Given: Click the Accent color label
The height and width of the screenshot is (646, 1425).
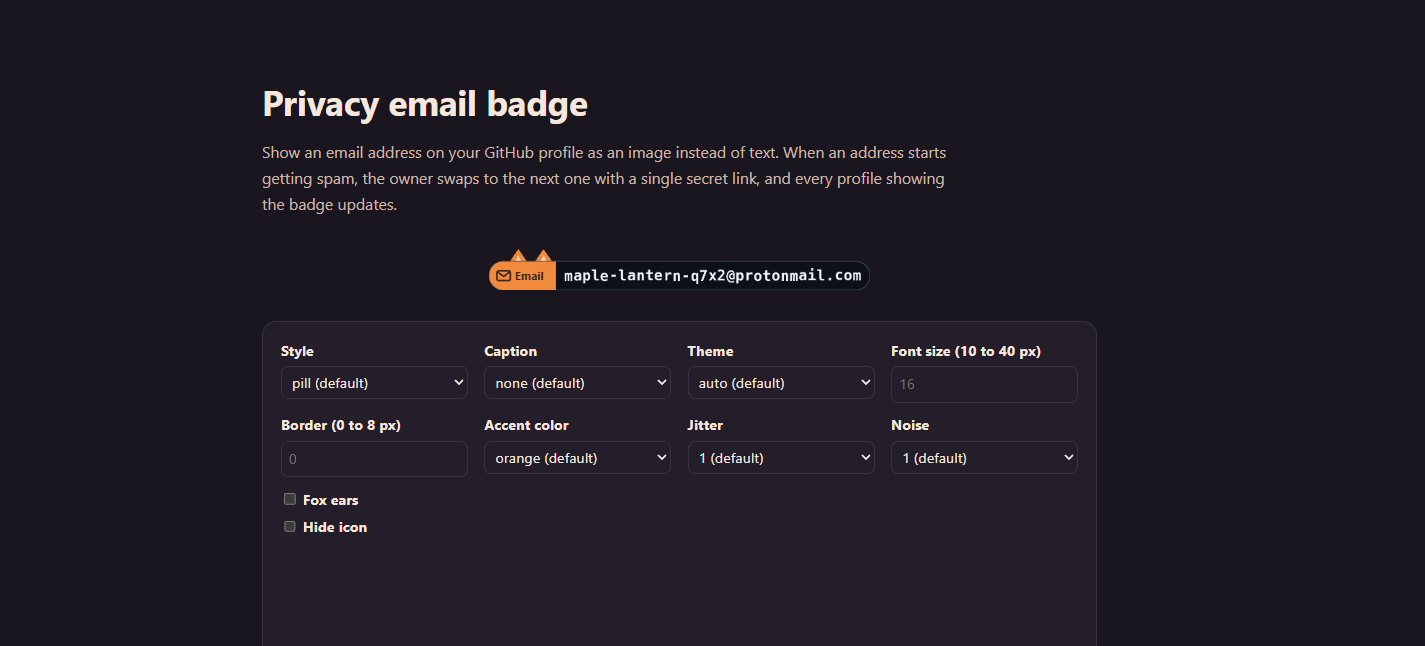Looking at the screenshot, I should coord(526,425).
